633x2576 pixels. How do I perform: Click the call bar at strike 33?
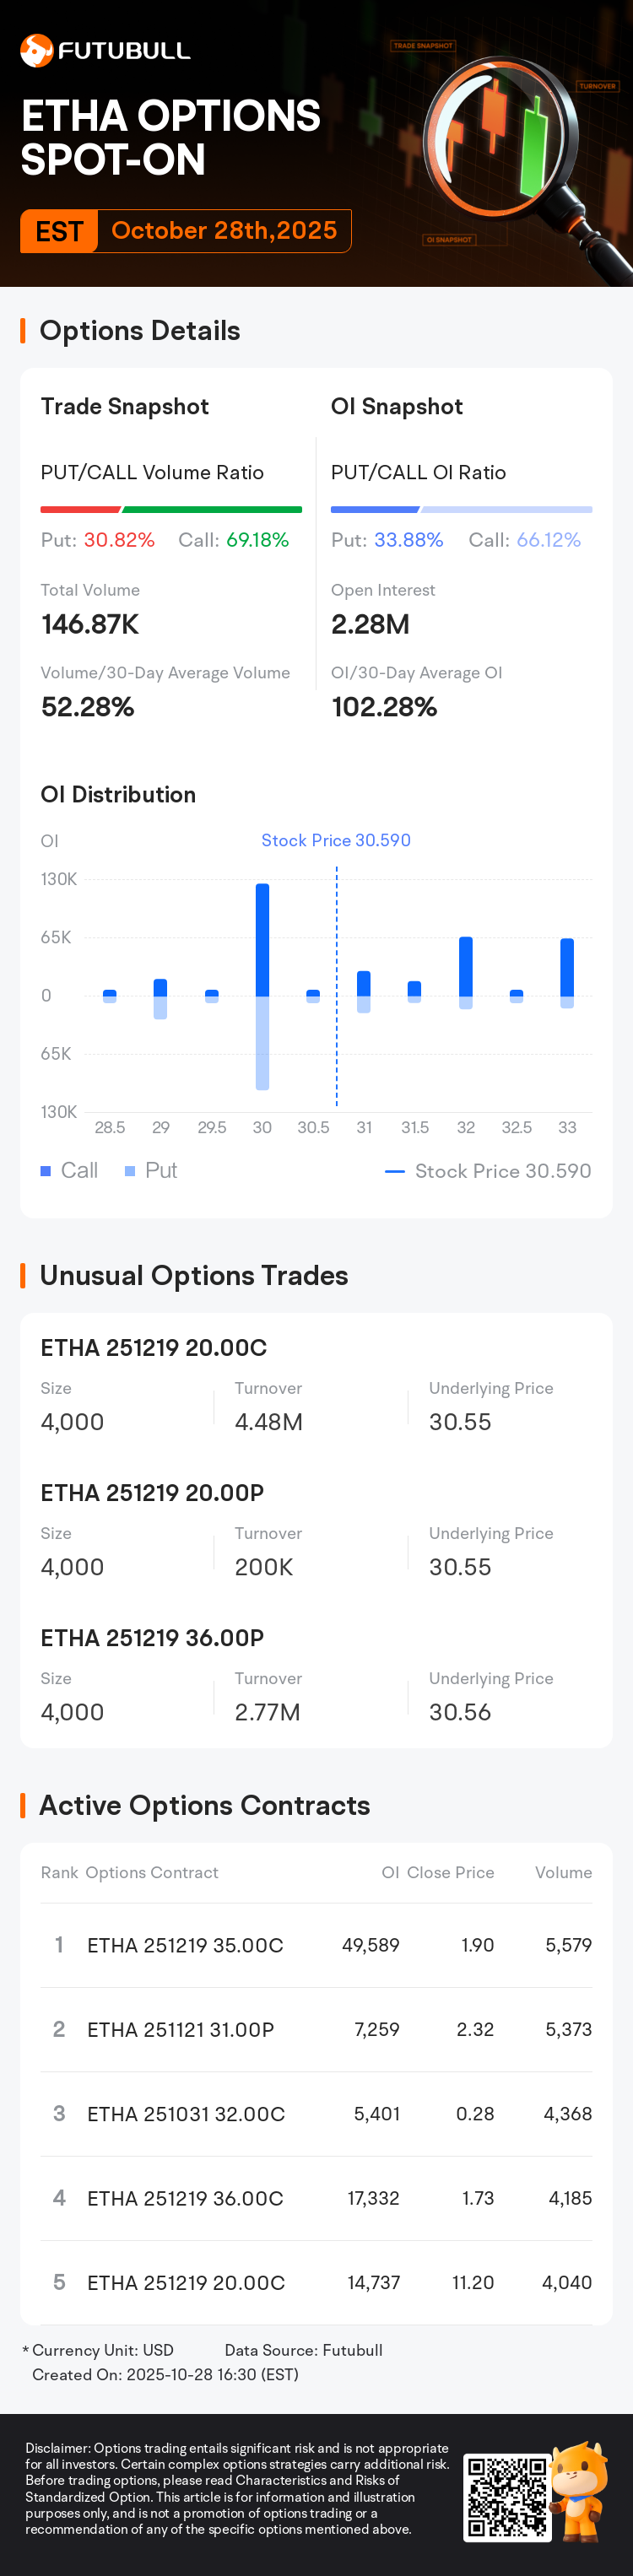567,967
